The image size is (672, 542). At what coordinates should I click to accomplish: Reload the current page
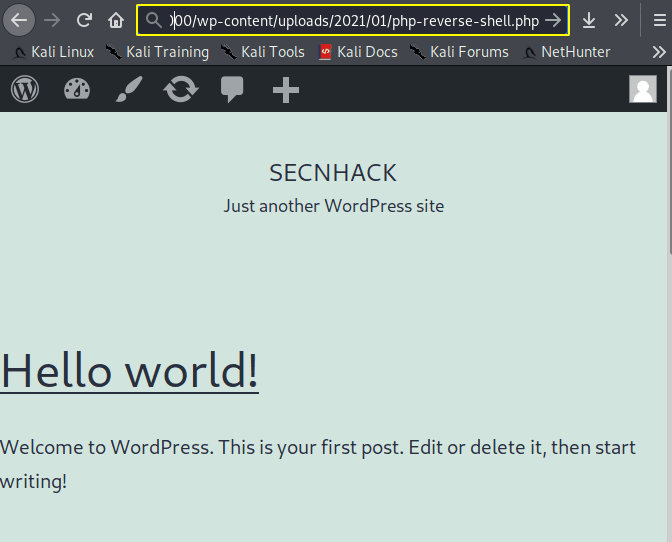[x=84, y=20]
